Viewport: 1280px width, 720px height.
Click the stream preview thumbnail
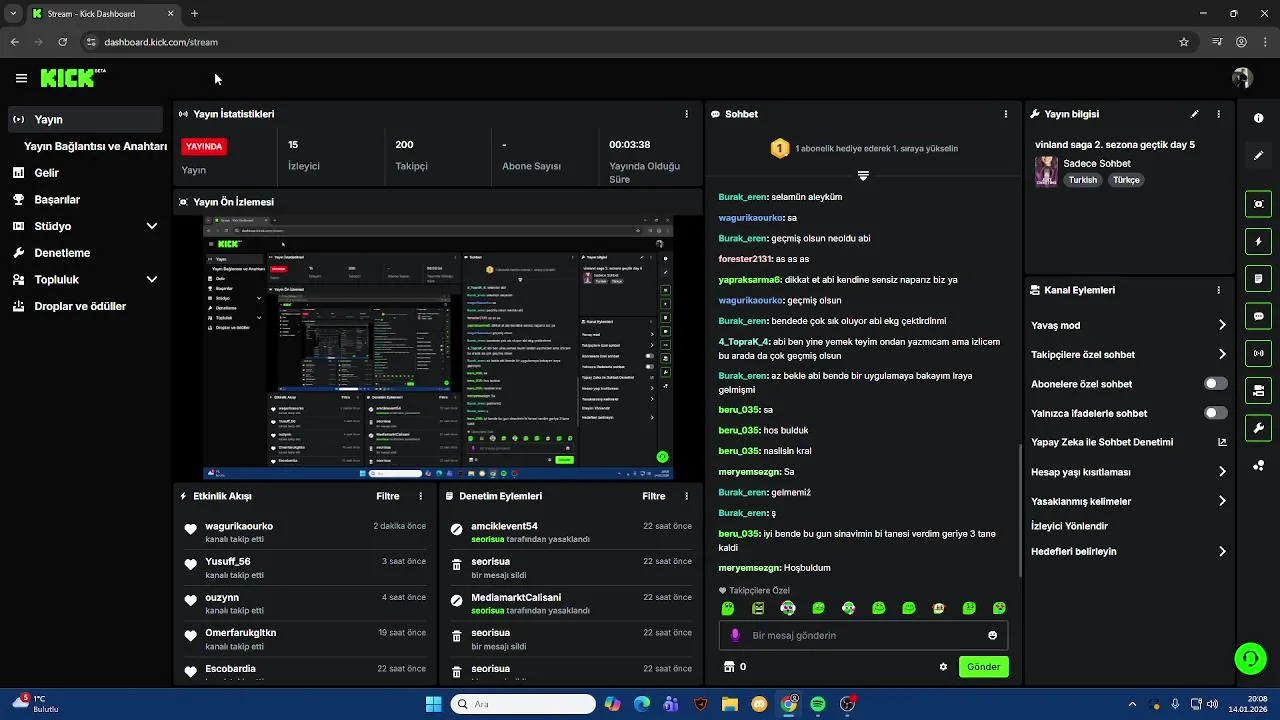[x=438, y=348]
